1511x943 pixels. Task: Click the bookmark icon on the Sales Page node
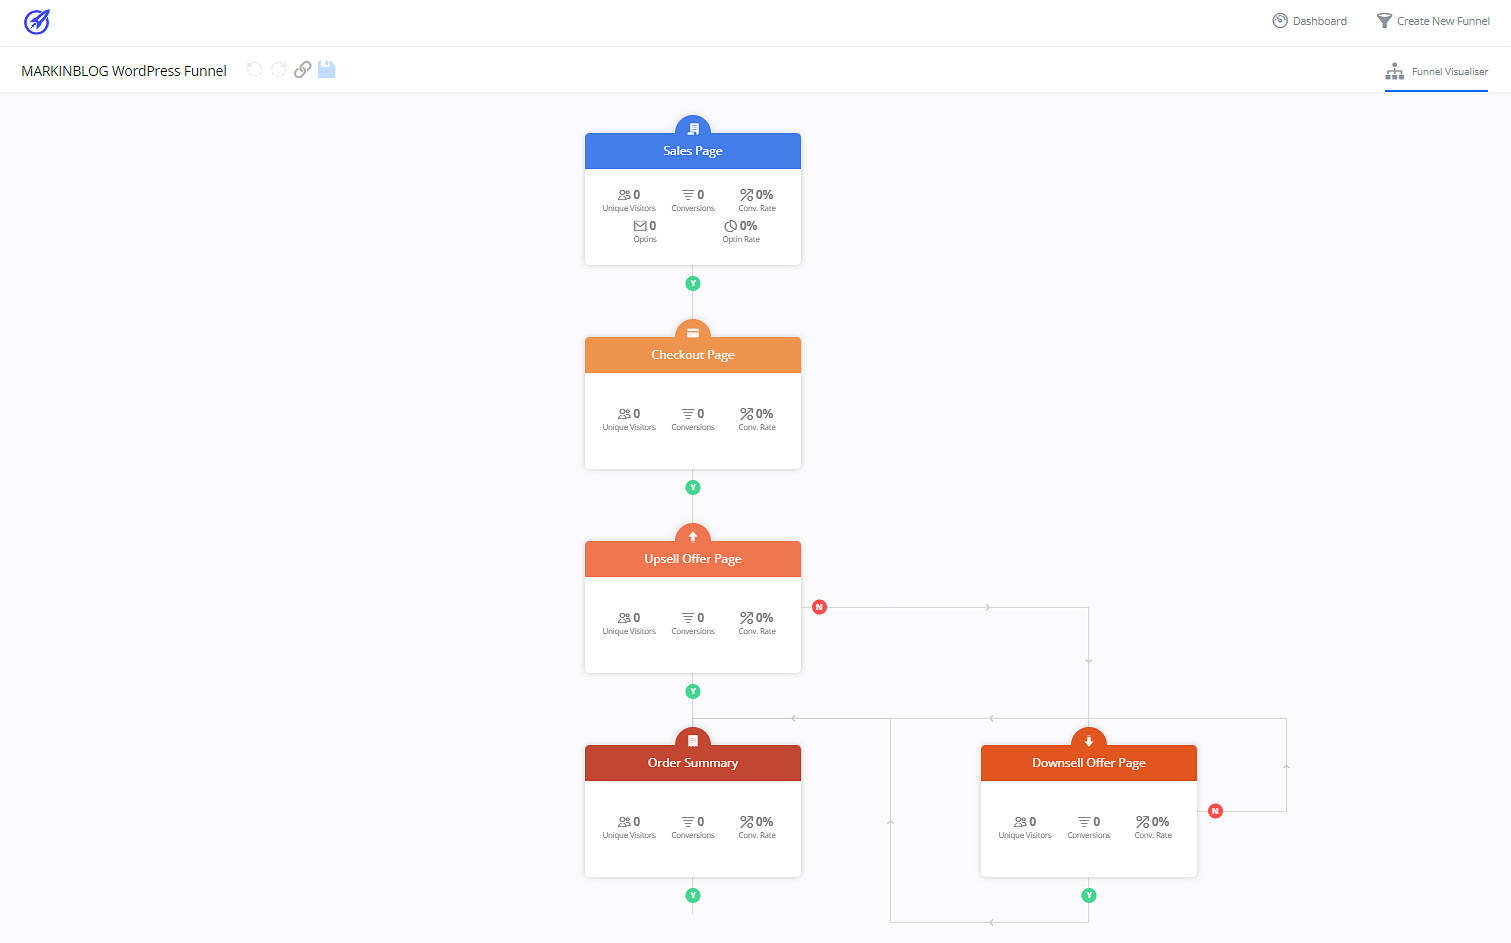click(693, 127)
